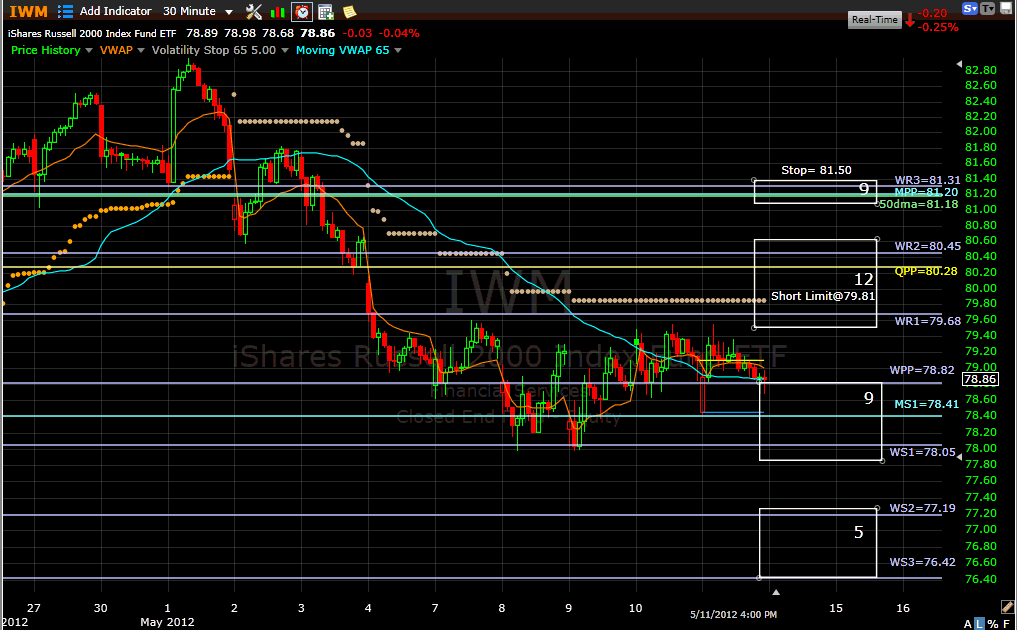Click the -0.25% change value
Screen dimensions: 1017x630
click(x=938, y=27)
